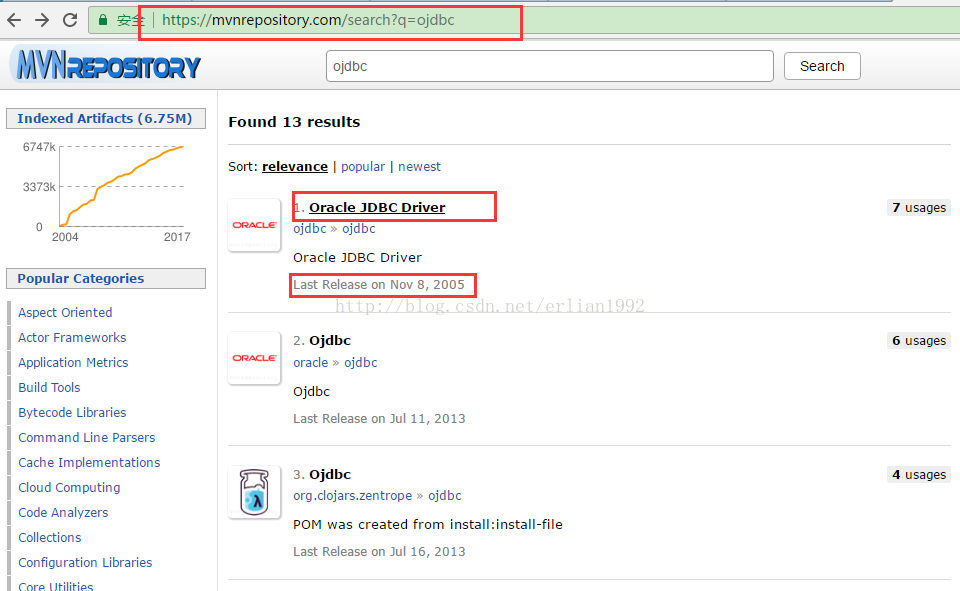Click the Oracle logo beside result 2 Ojdbc
This screenshot has height=591, width=960.
(254, 358)
